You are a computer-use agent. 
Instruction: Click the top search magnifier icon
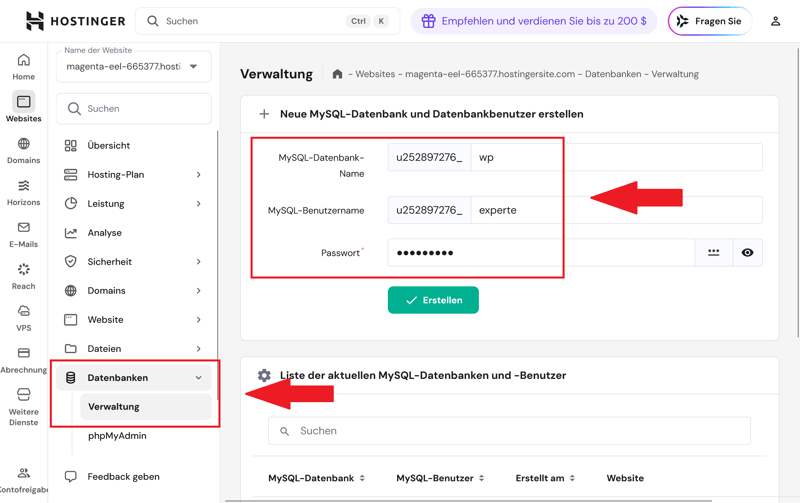pyautogui.click(x=153, y=21)
